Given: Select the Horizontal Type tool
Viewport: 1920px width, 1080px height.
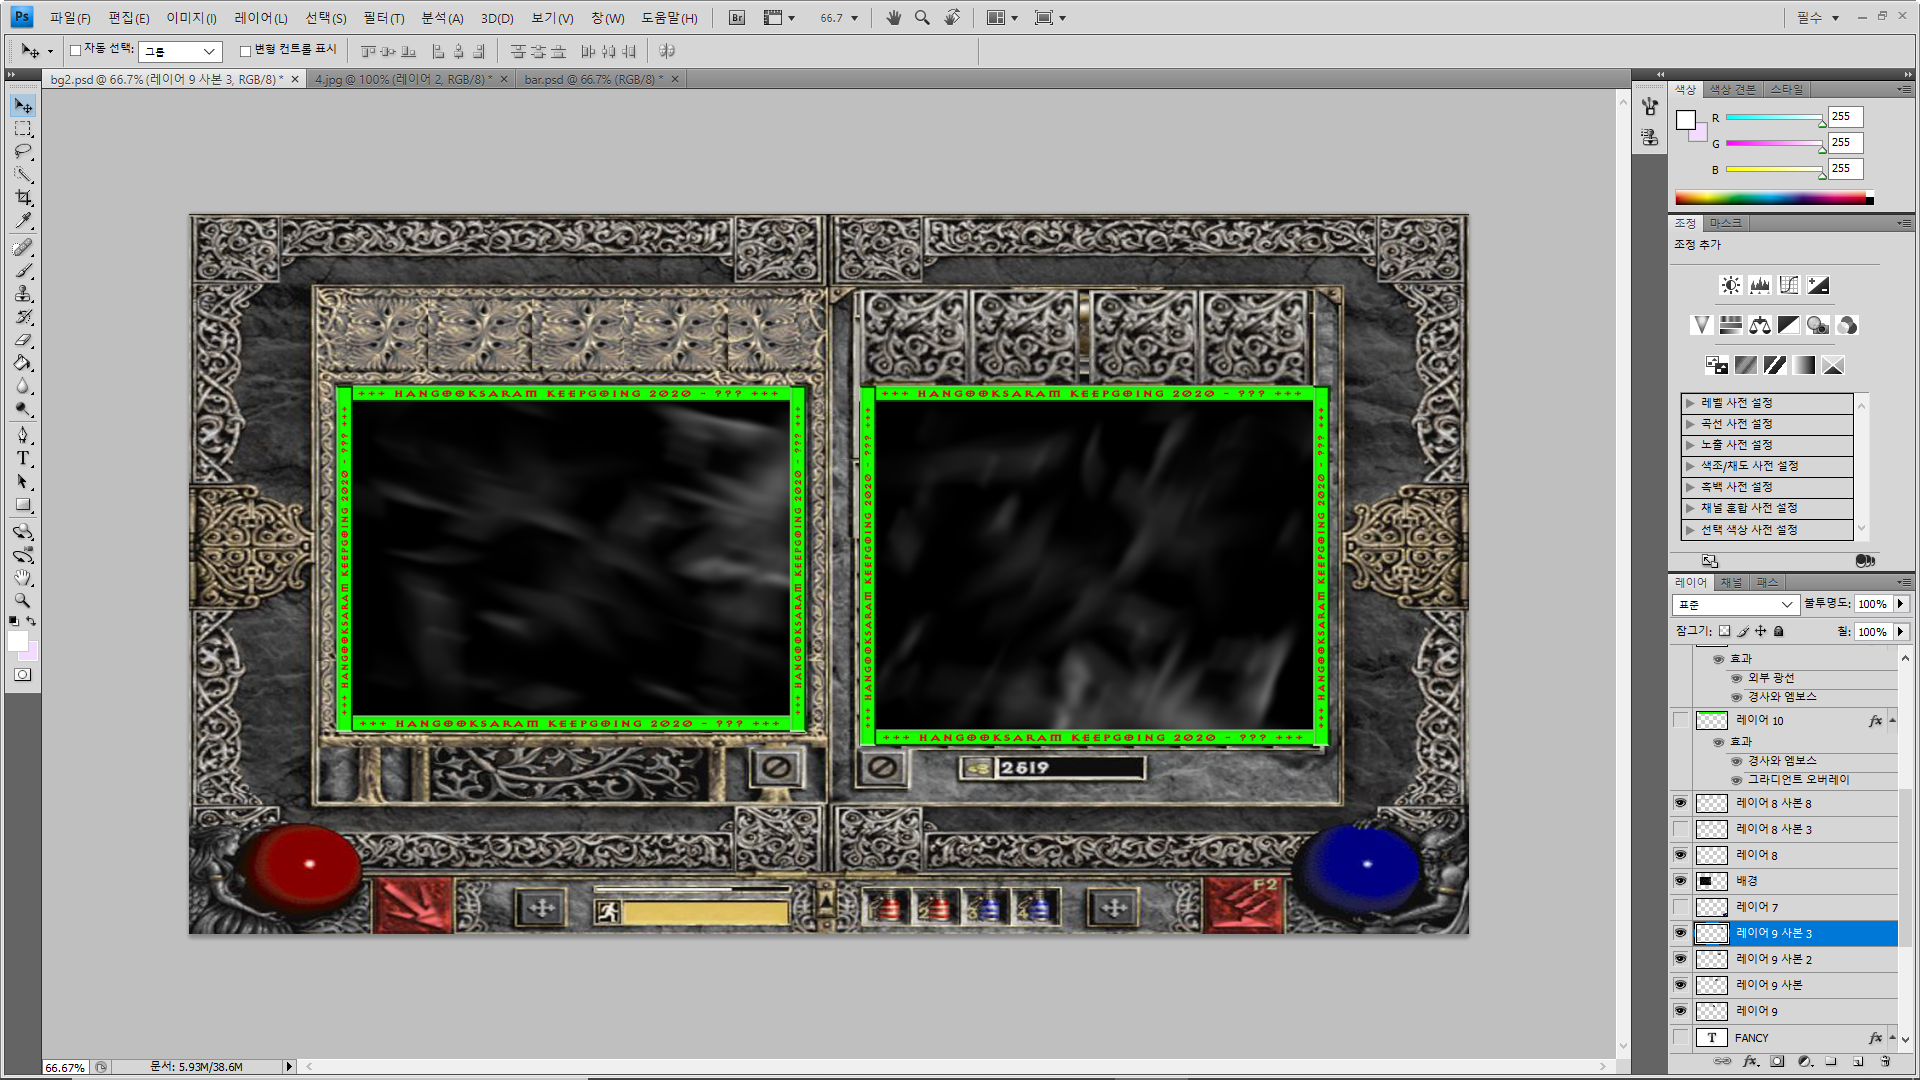Looking at the screenshot, I should point(23,459).
